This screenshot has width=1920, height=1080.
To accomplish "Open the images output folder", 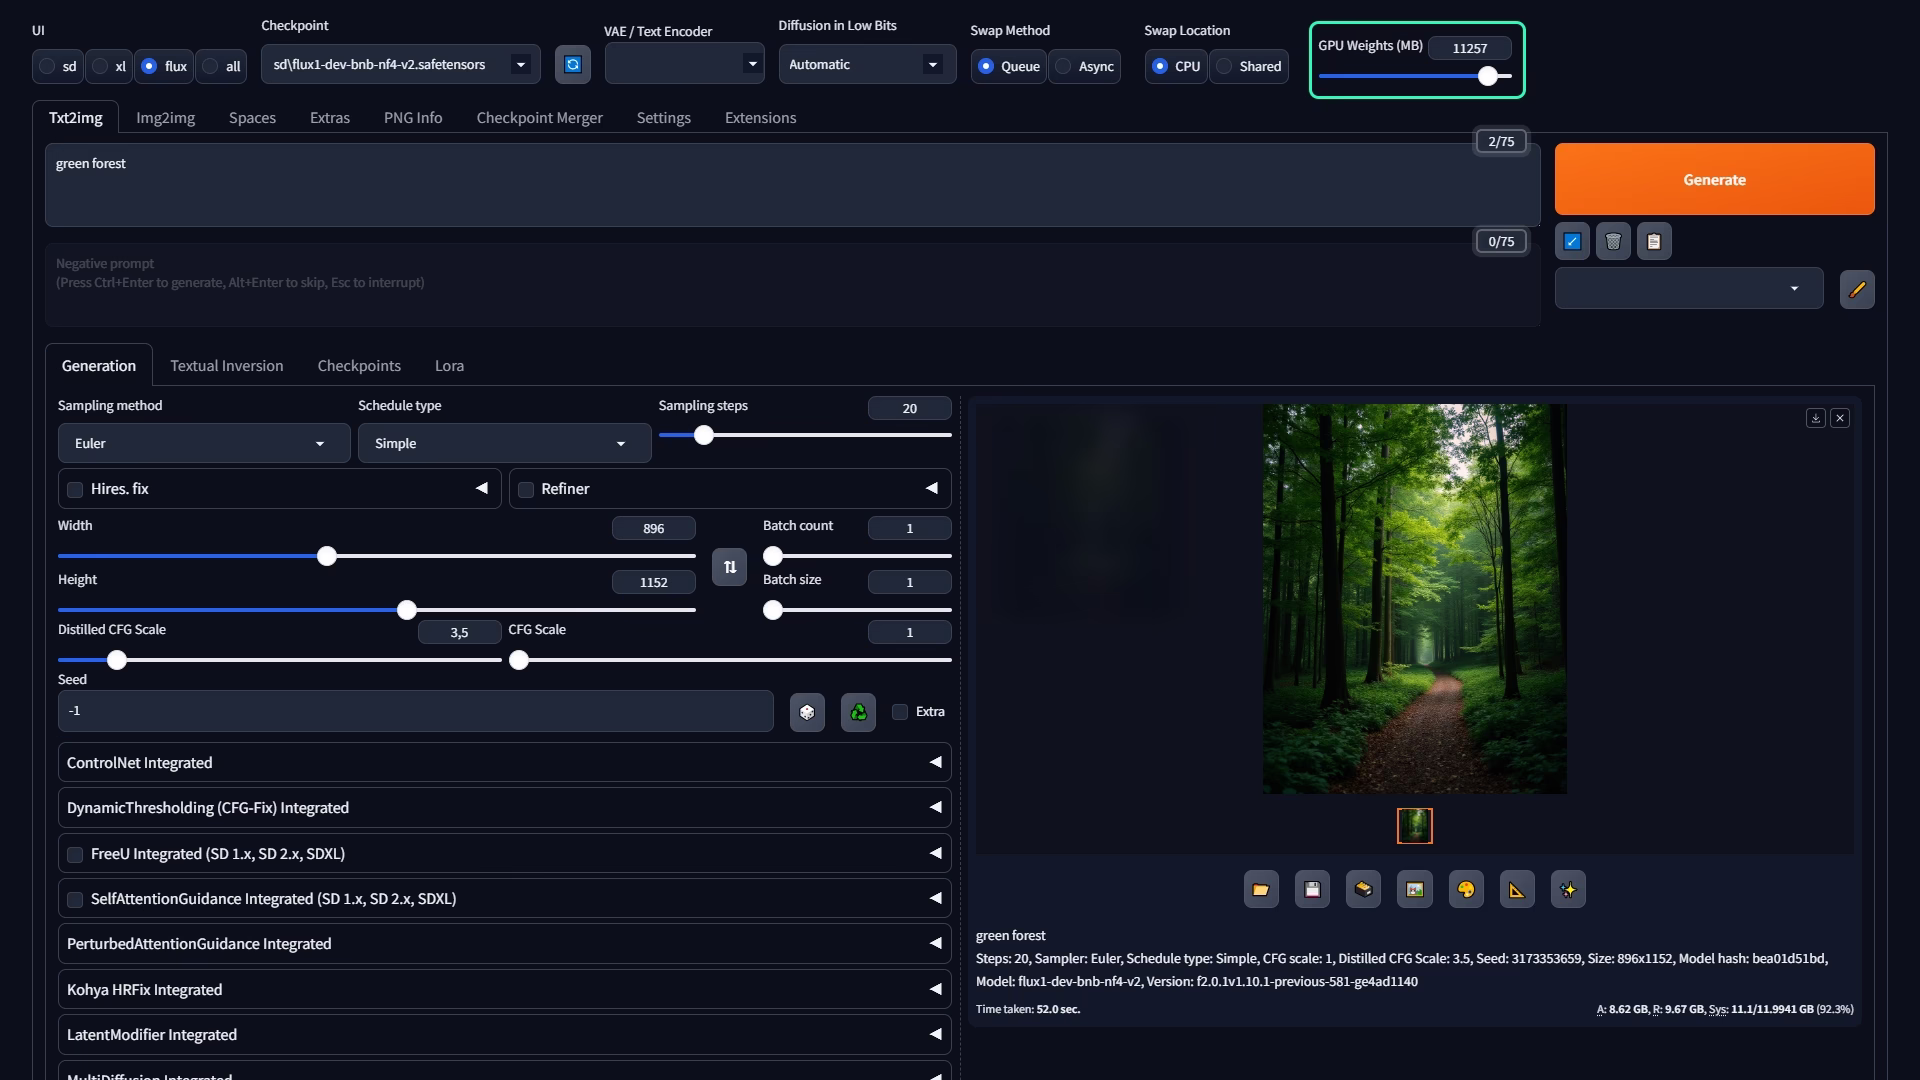I will pyautogui.click(x=1261, y=889).
